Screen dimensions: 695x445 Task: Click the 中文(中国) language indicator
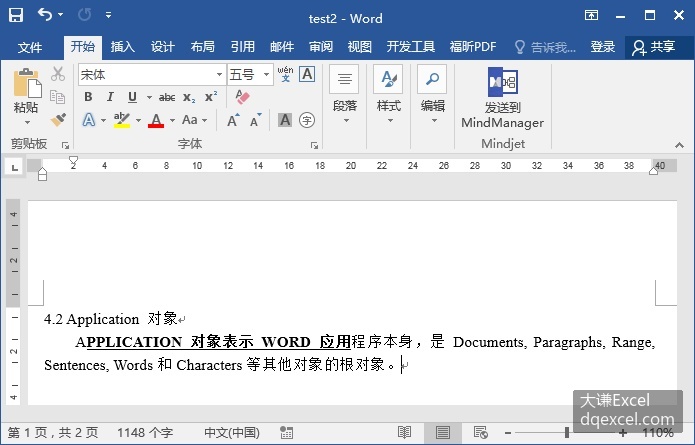232,433
